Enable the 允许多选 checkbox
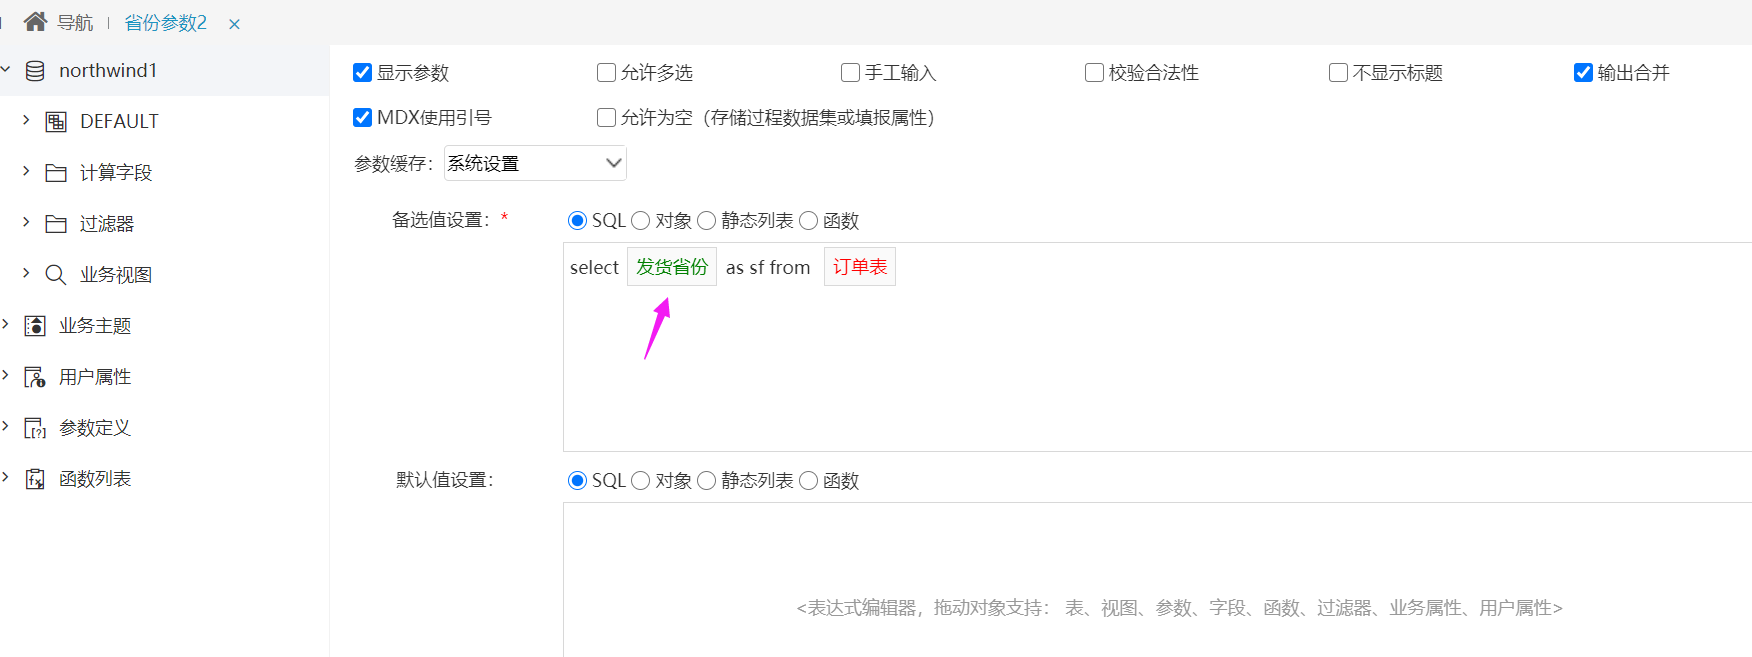 [606, 72]
